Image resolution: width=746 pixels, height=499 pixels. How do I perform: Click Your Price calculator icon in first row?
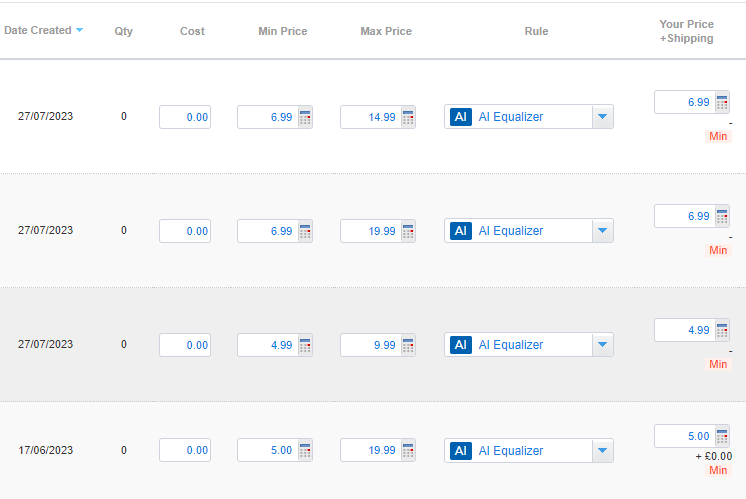pos(722,102)
